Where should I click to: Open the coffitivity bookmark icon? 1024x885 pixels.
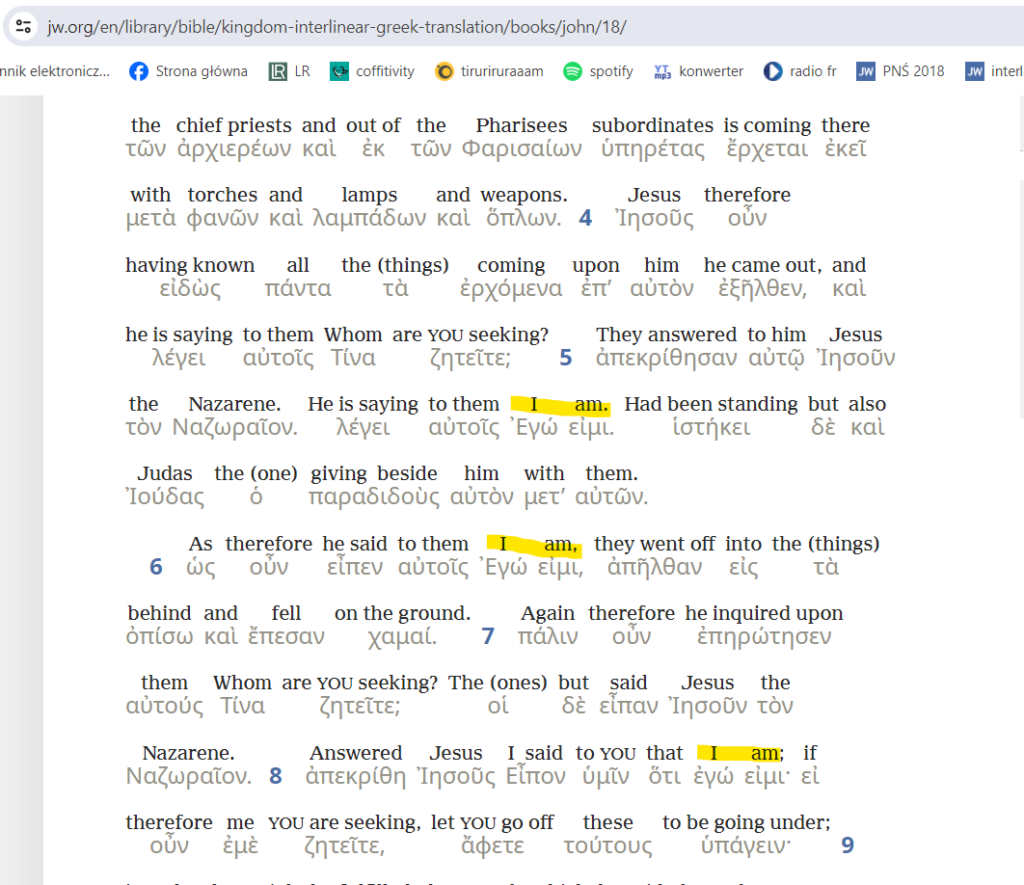(x=341, y=71)
